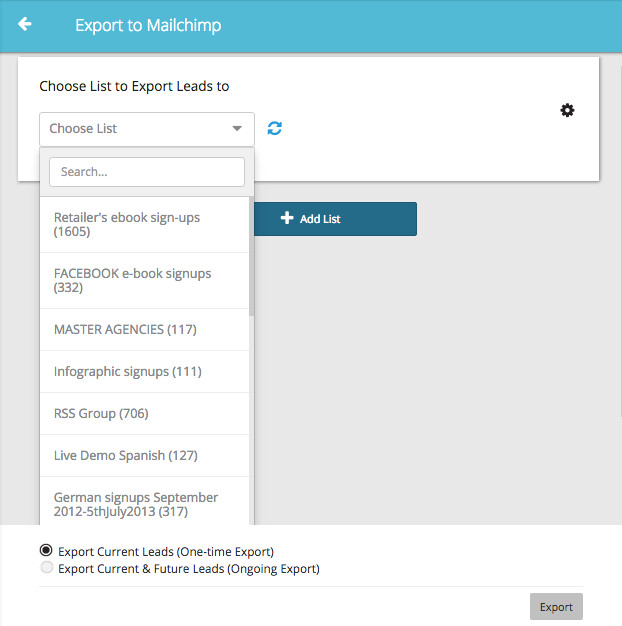The image size is (622, 626).
Task: Choose Retailer's ebook sign-ups list
Action: [x=145, y=224]
